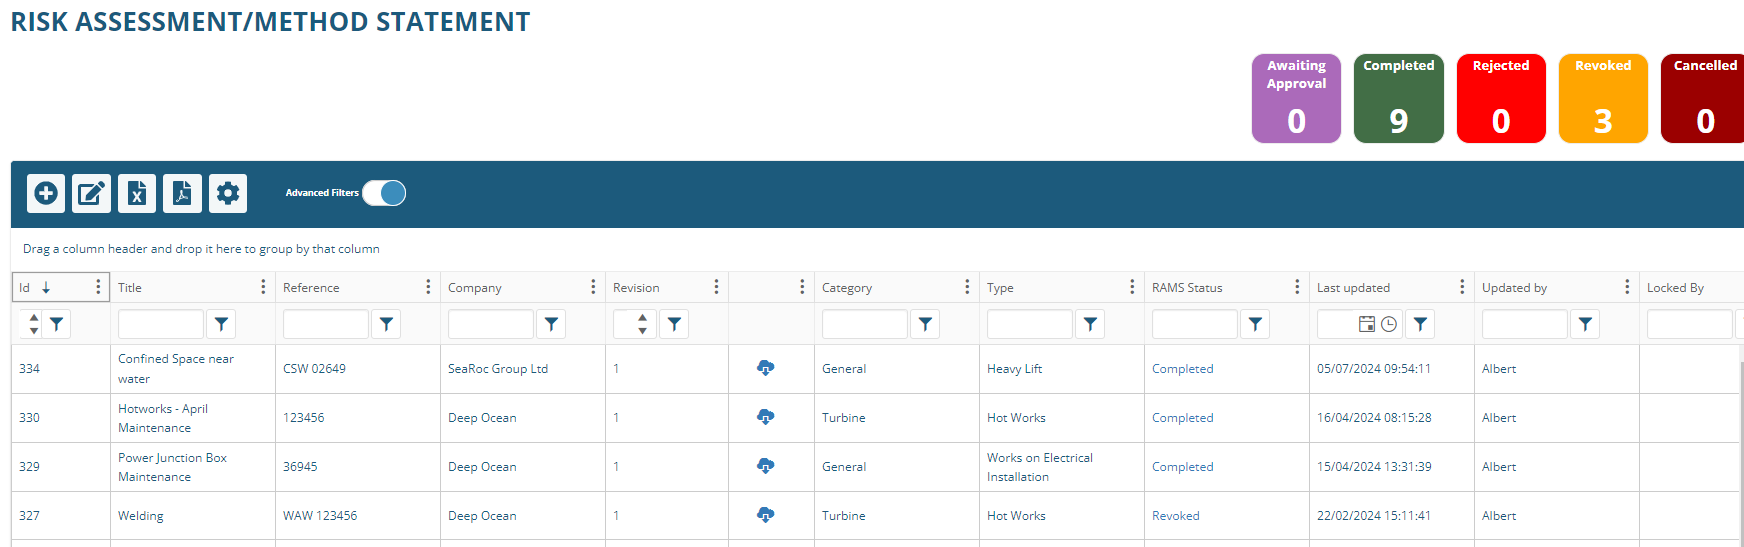The height and width of the screenshot is (547, 1744).
Task: Open Revoked status link for row 327
Action: point(1176,515)
